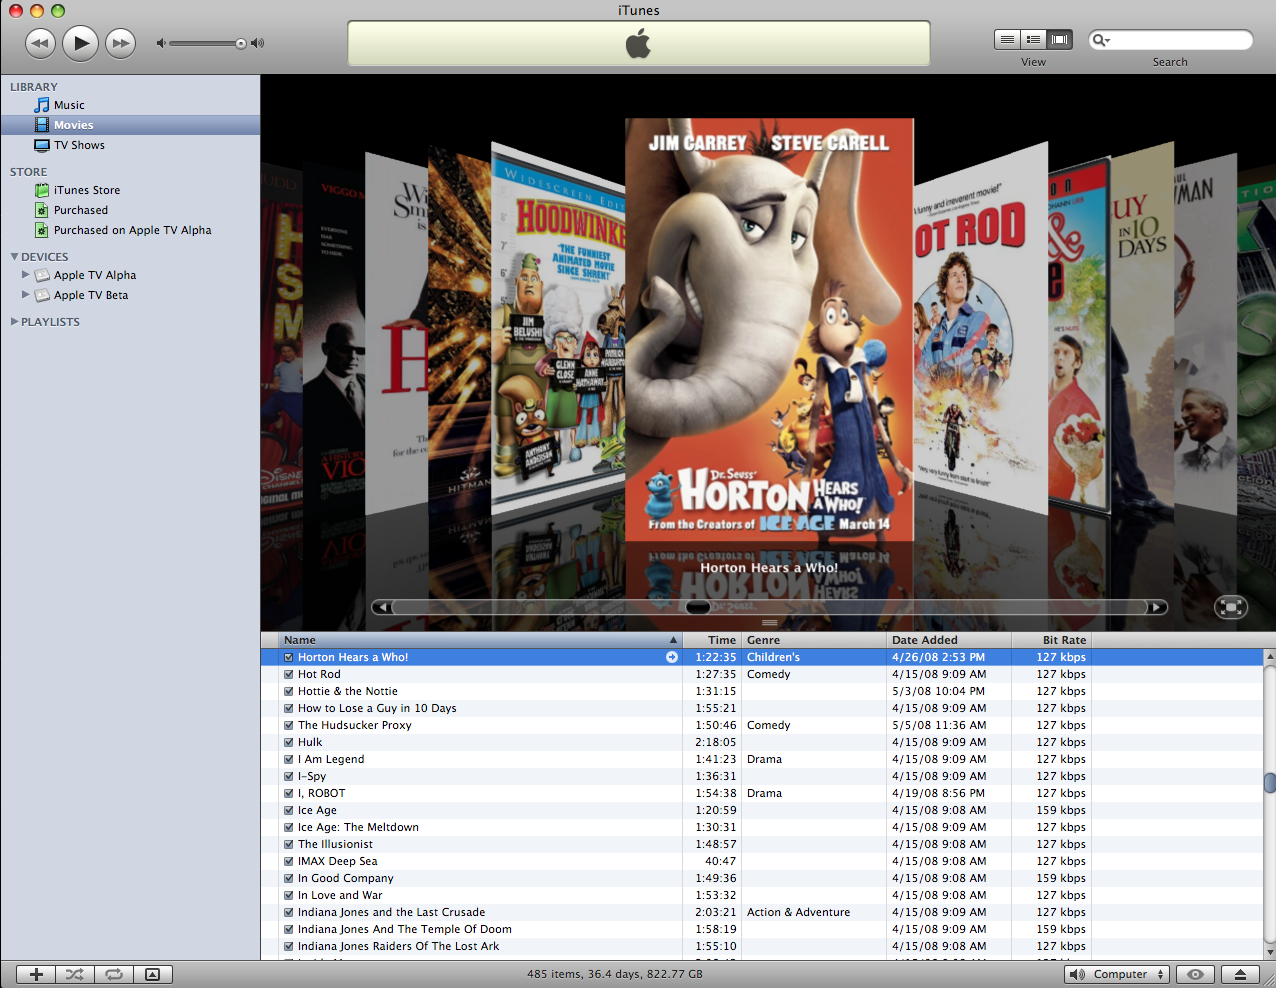Select the In Good Company row
This screenshot has width=1276, height=988.
[762, 878]
